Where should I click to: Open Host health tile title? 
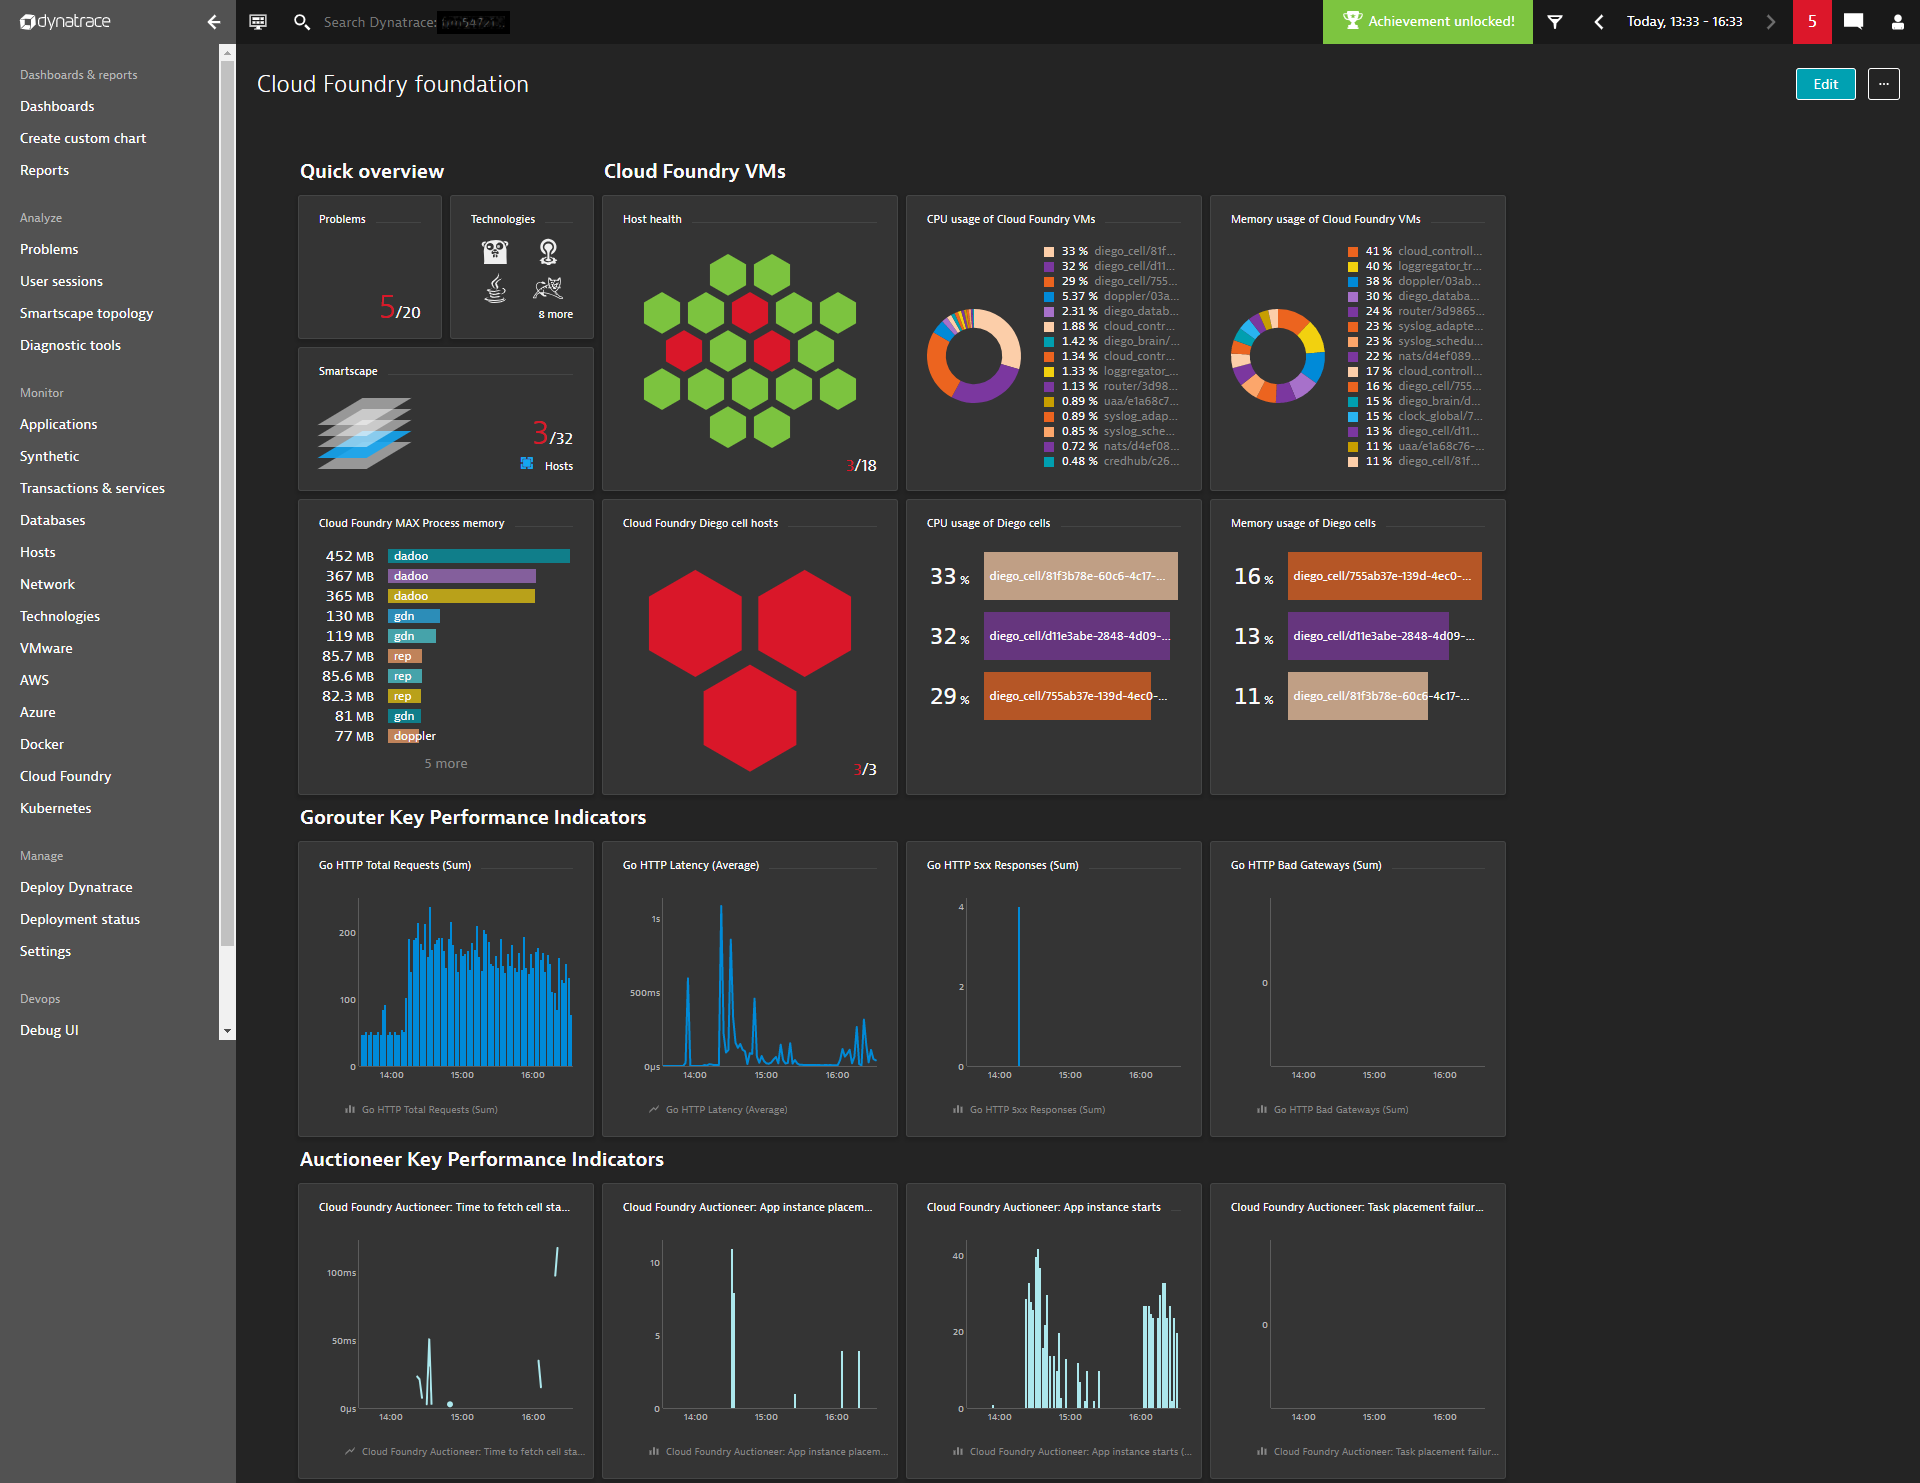[x=652, y=219]
